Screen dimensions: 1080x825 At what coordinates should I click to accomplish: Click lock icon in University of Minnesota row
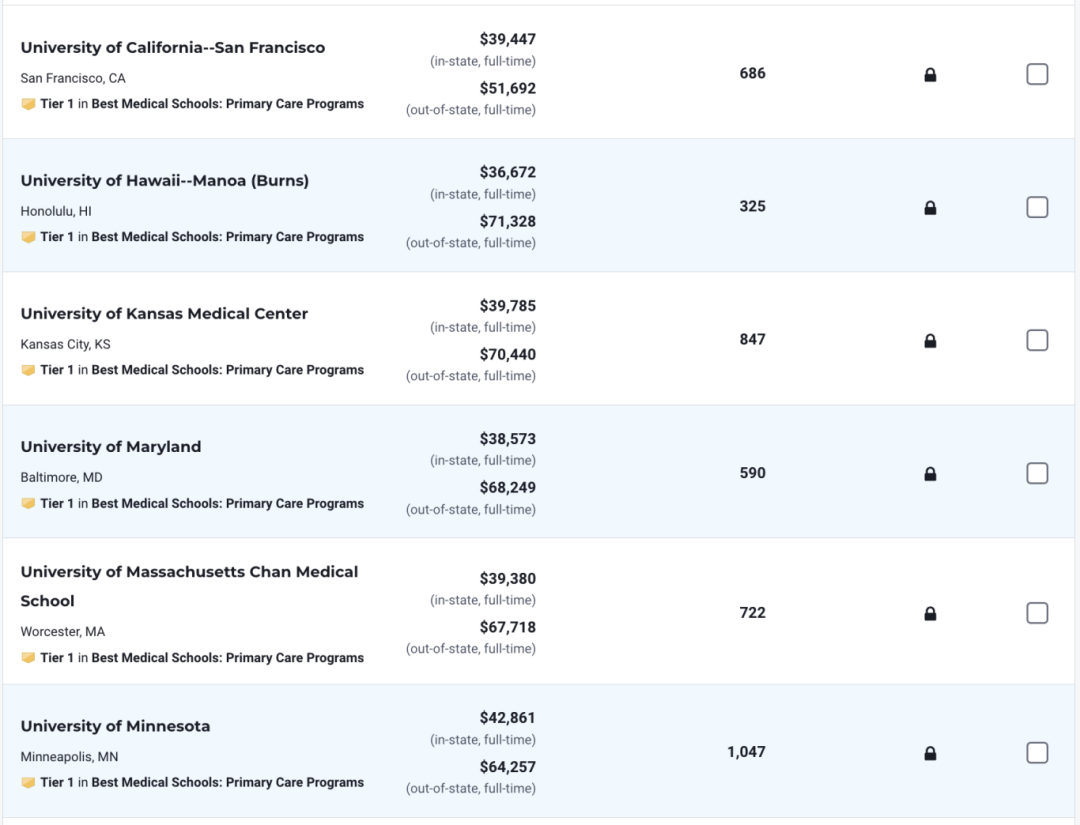[930, 753]
